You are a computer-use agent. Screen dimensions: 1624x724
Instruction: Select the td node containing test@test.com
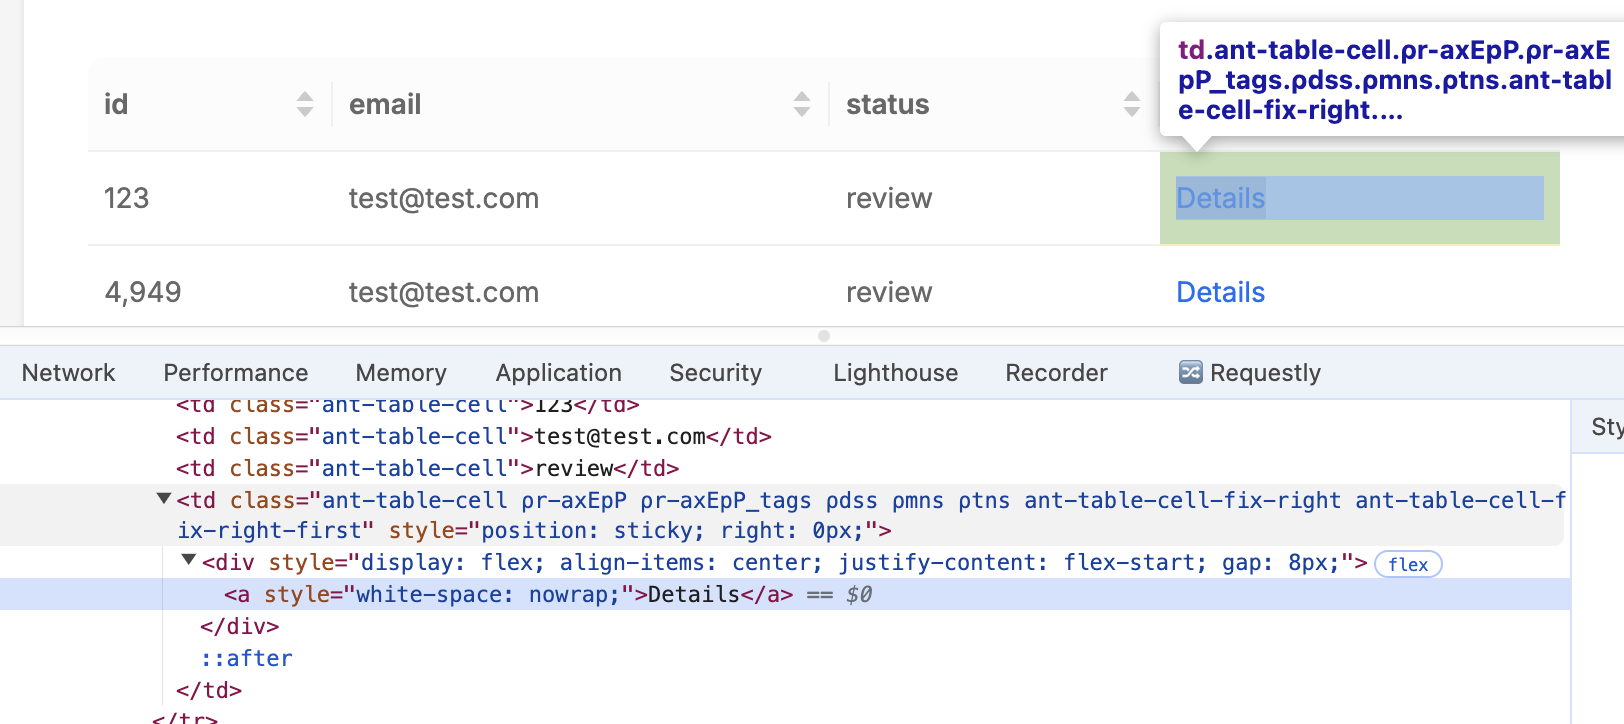click(473, 437)
